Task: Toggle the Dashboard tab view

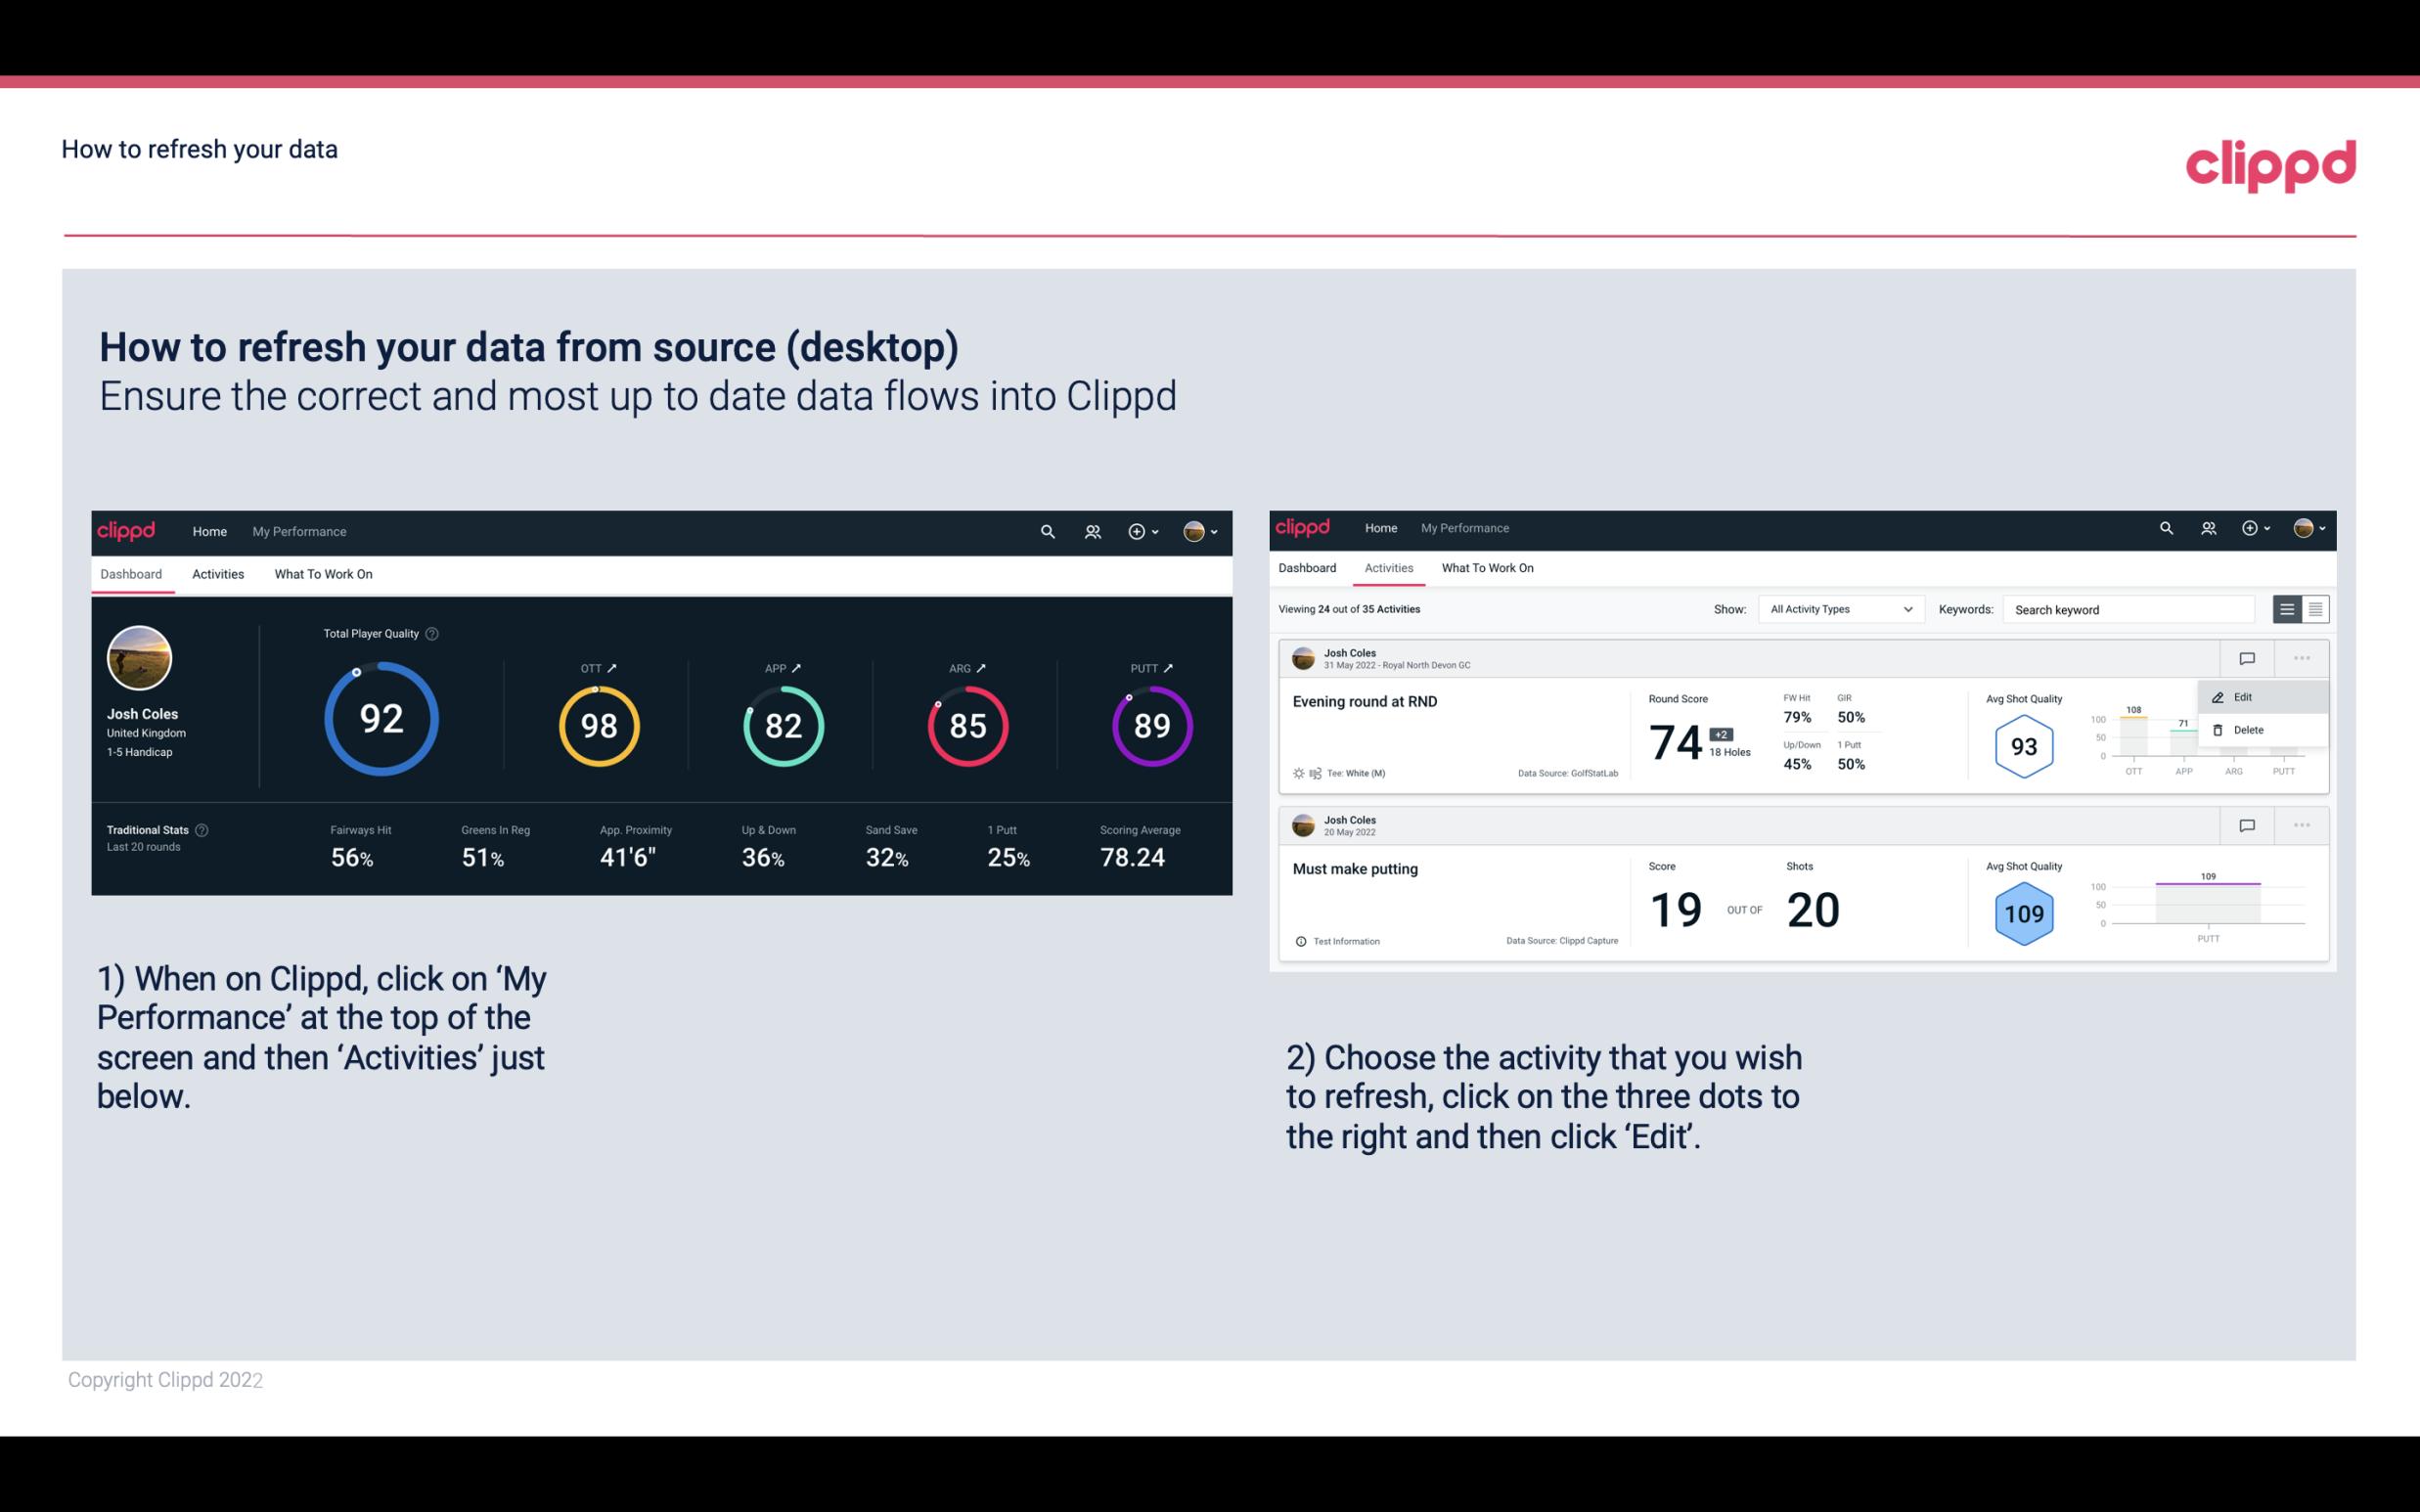Action: [x=132, y=573]
